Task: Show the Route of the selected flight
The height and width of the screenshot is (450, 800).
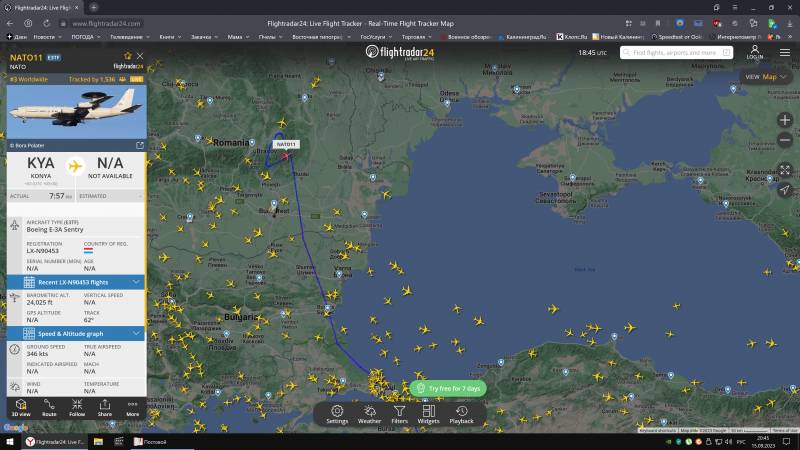Action: click(x=49, y=408)
